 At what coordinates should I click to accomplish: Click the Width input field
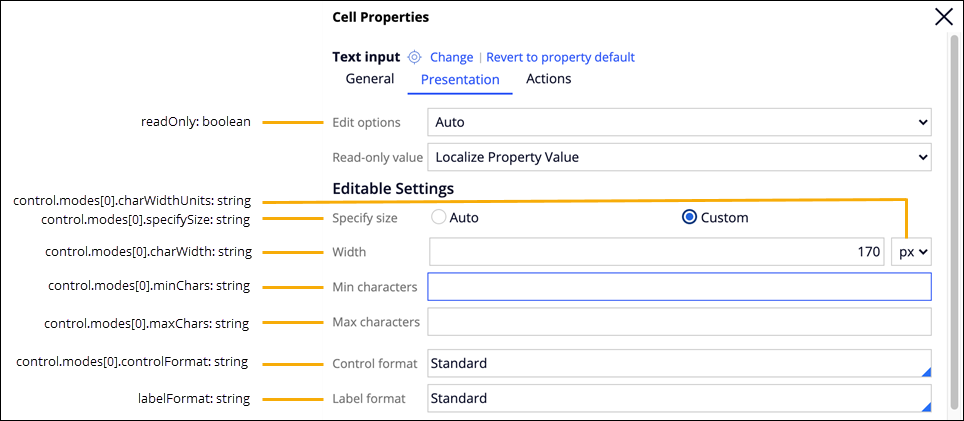click(657, 252)
